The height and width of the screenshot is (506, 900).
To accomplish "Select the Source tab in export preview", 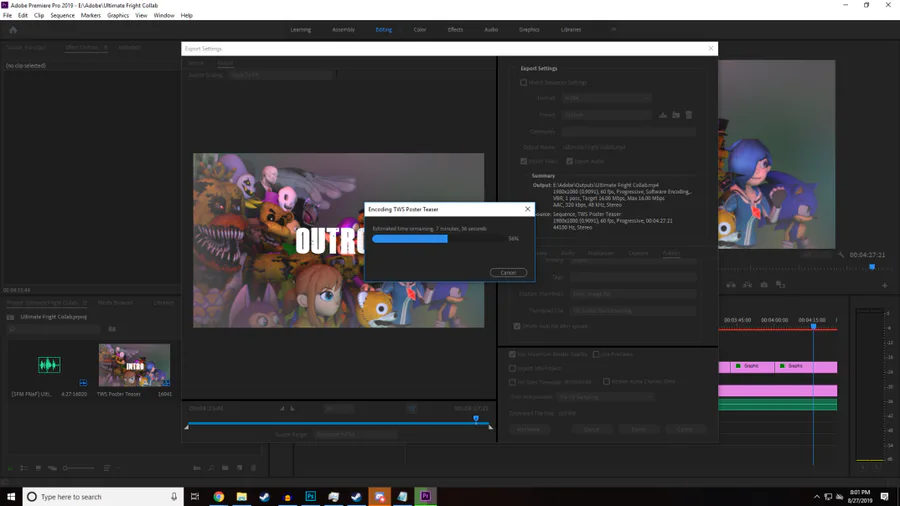I will (196, 63).
